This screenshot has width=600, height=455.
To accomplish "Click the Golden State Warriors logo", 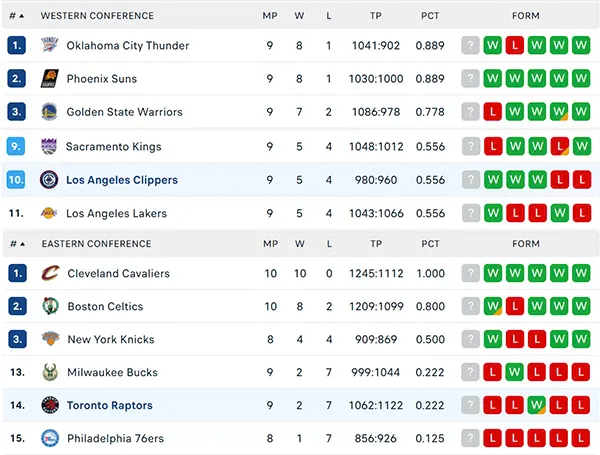I will [49, 112].
